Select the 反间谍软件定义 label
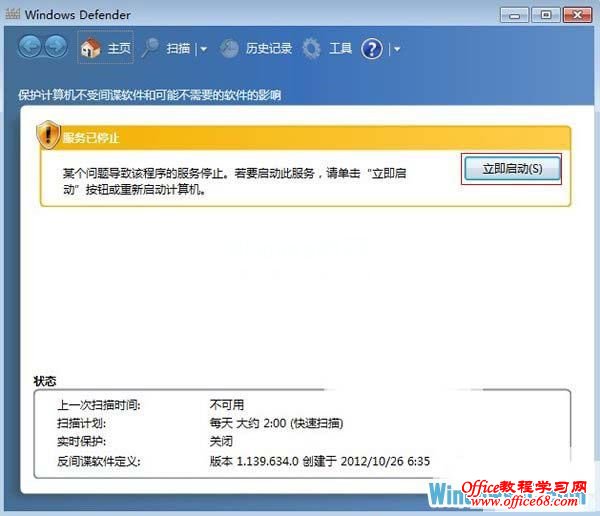600x516 pixels. [x=99, y=461]
